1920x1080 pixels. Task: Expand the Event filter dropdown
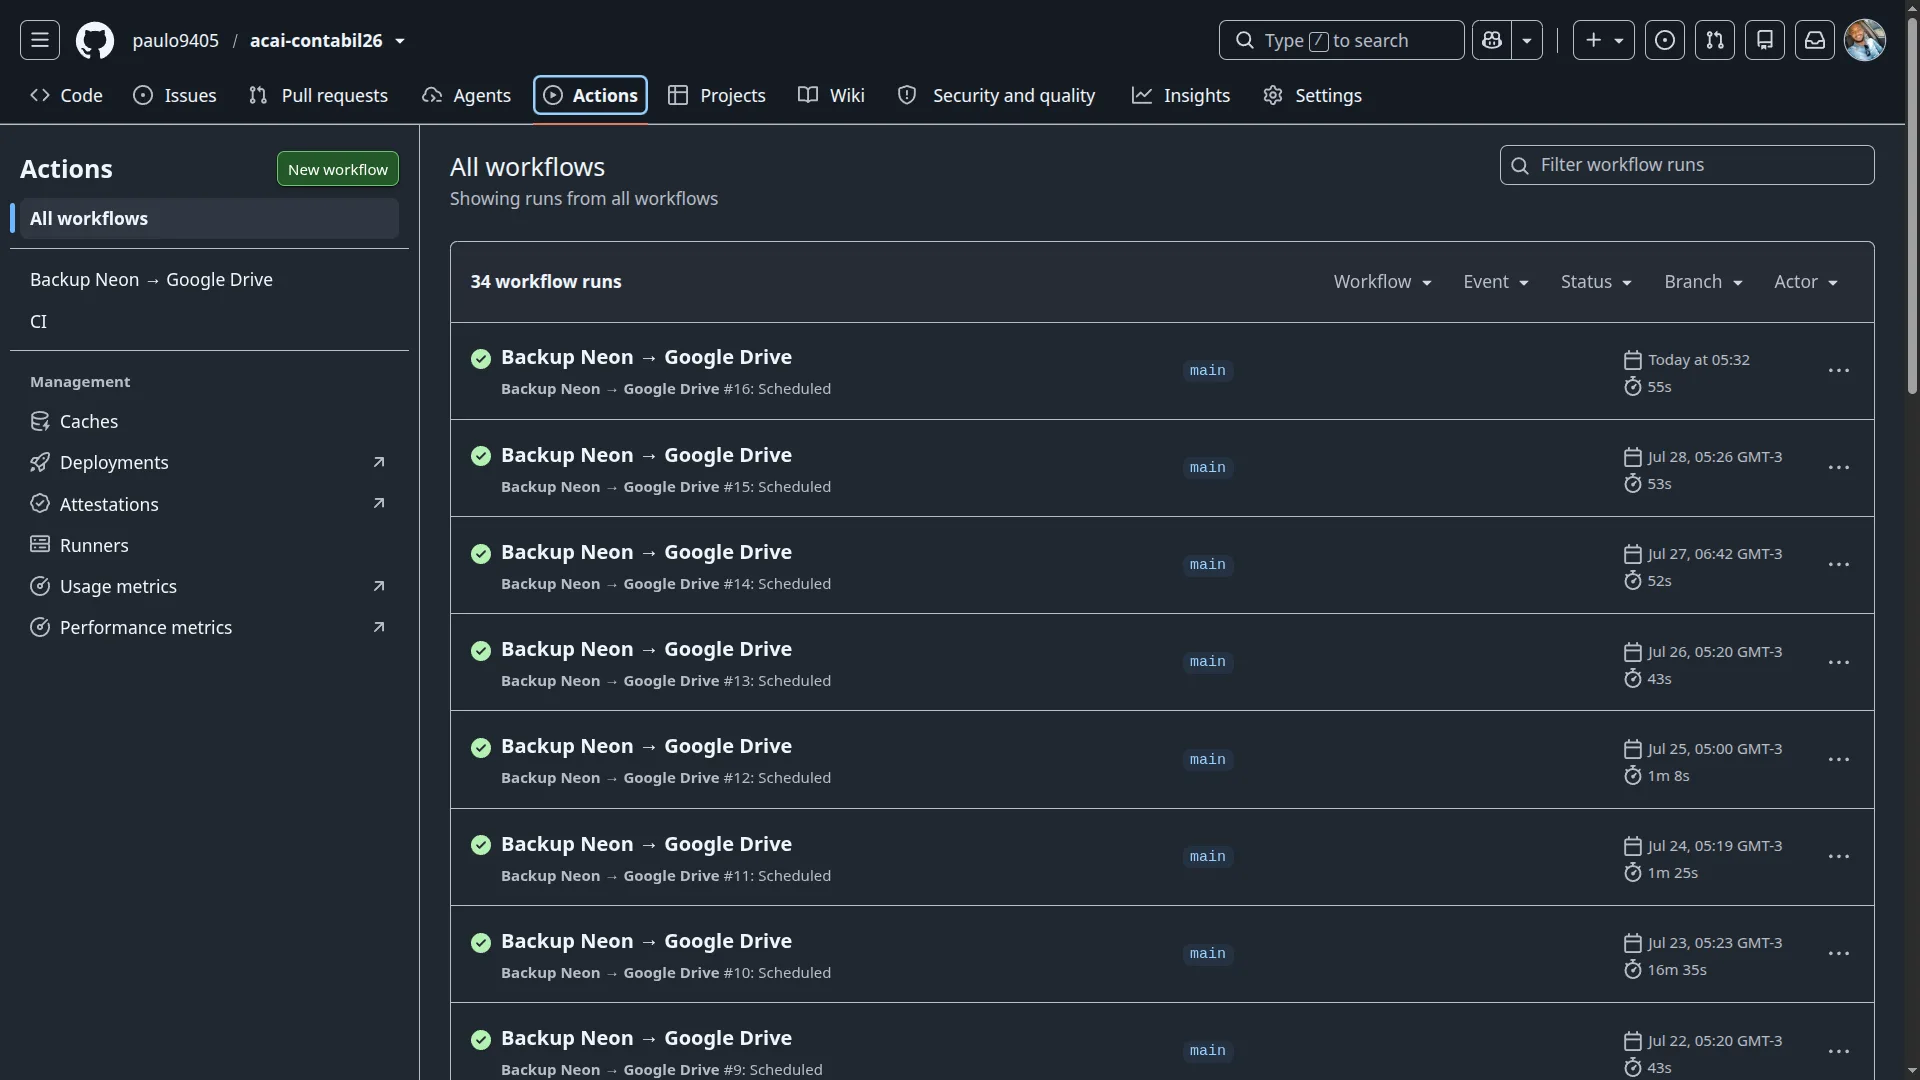pyautogui.click(x=1496, y=282)
